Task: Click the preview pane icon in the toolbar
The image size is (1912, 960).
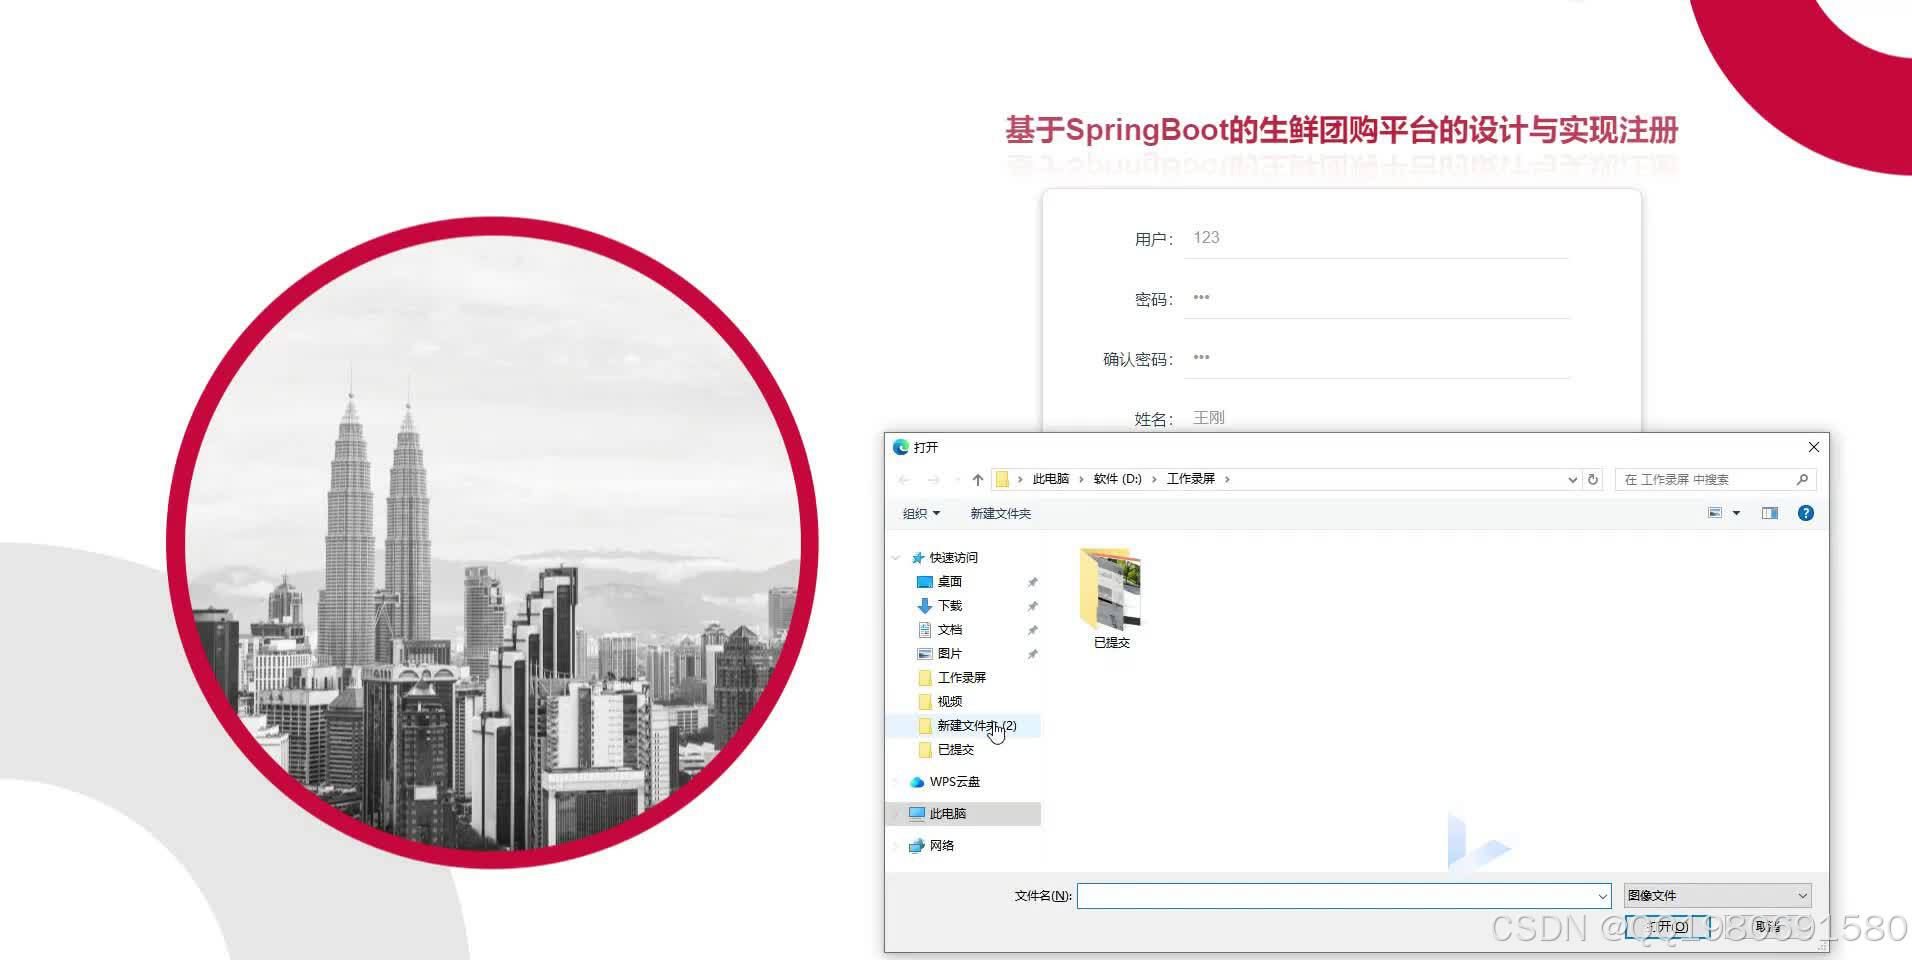Action: point(1769,513)
